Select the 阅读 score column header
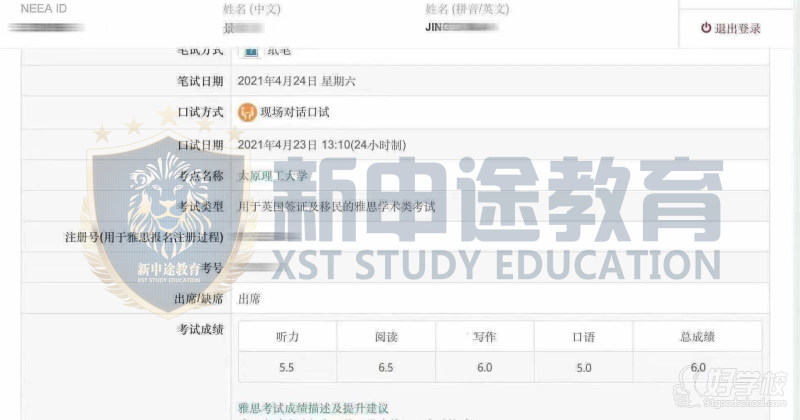 coord(385,337)
